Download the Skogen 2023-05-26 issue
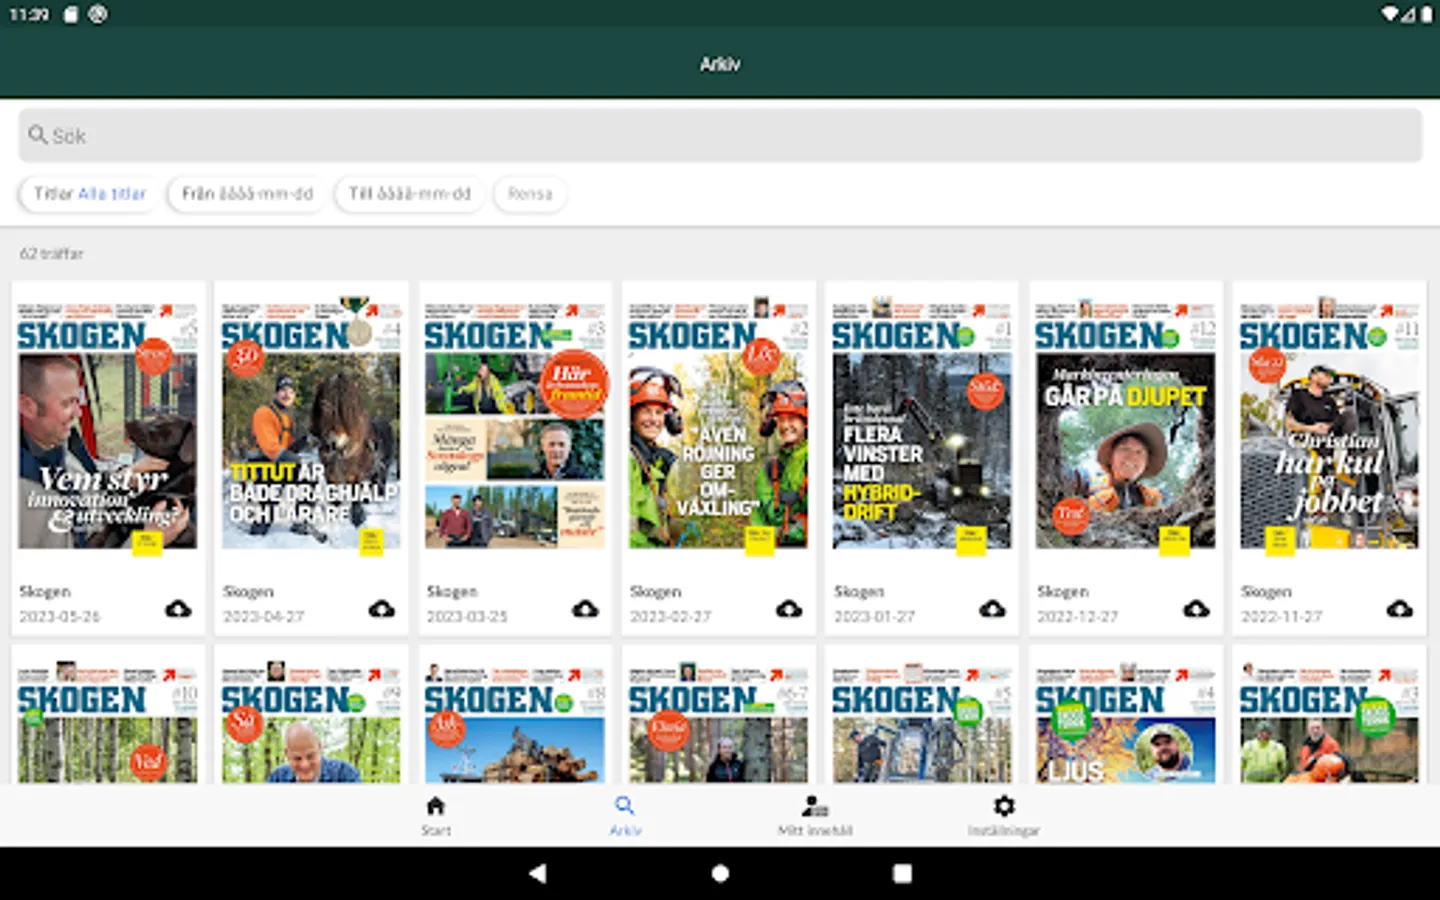Image resolution: width=1440 pixels, height=900 pixels. pyautogui.click(x=178, y=609)
